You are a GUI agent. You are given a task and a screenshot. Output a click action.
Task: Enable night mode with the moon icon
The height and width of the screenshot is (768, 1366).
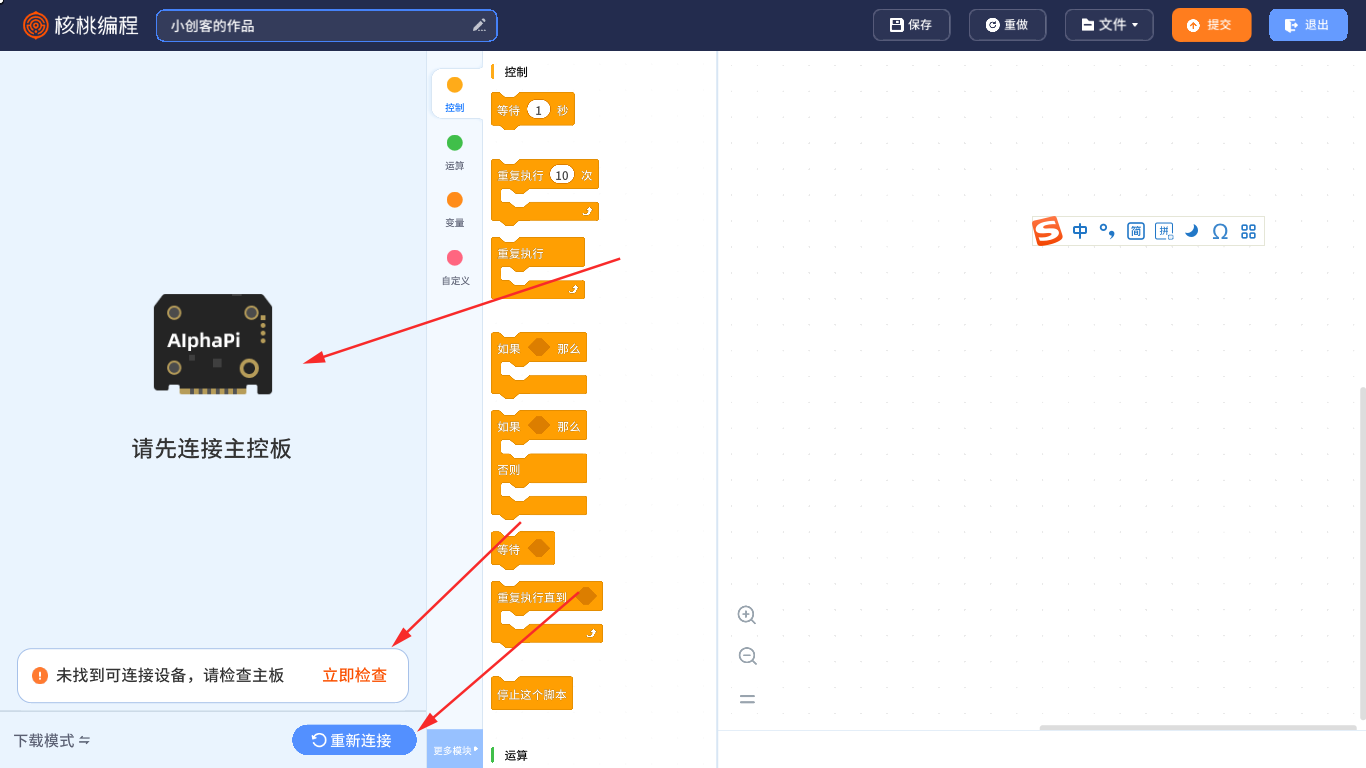tap(1191, 231)
